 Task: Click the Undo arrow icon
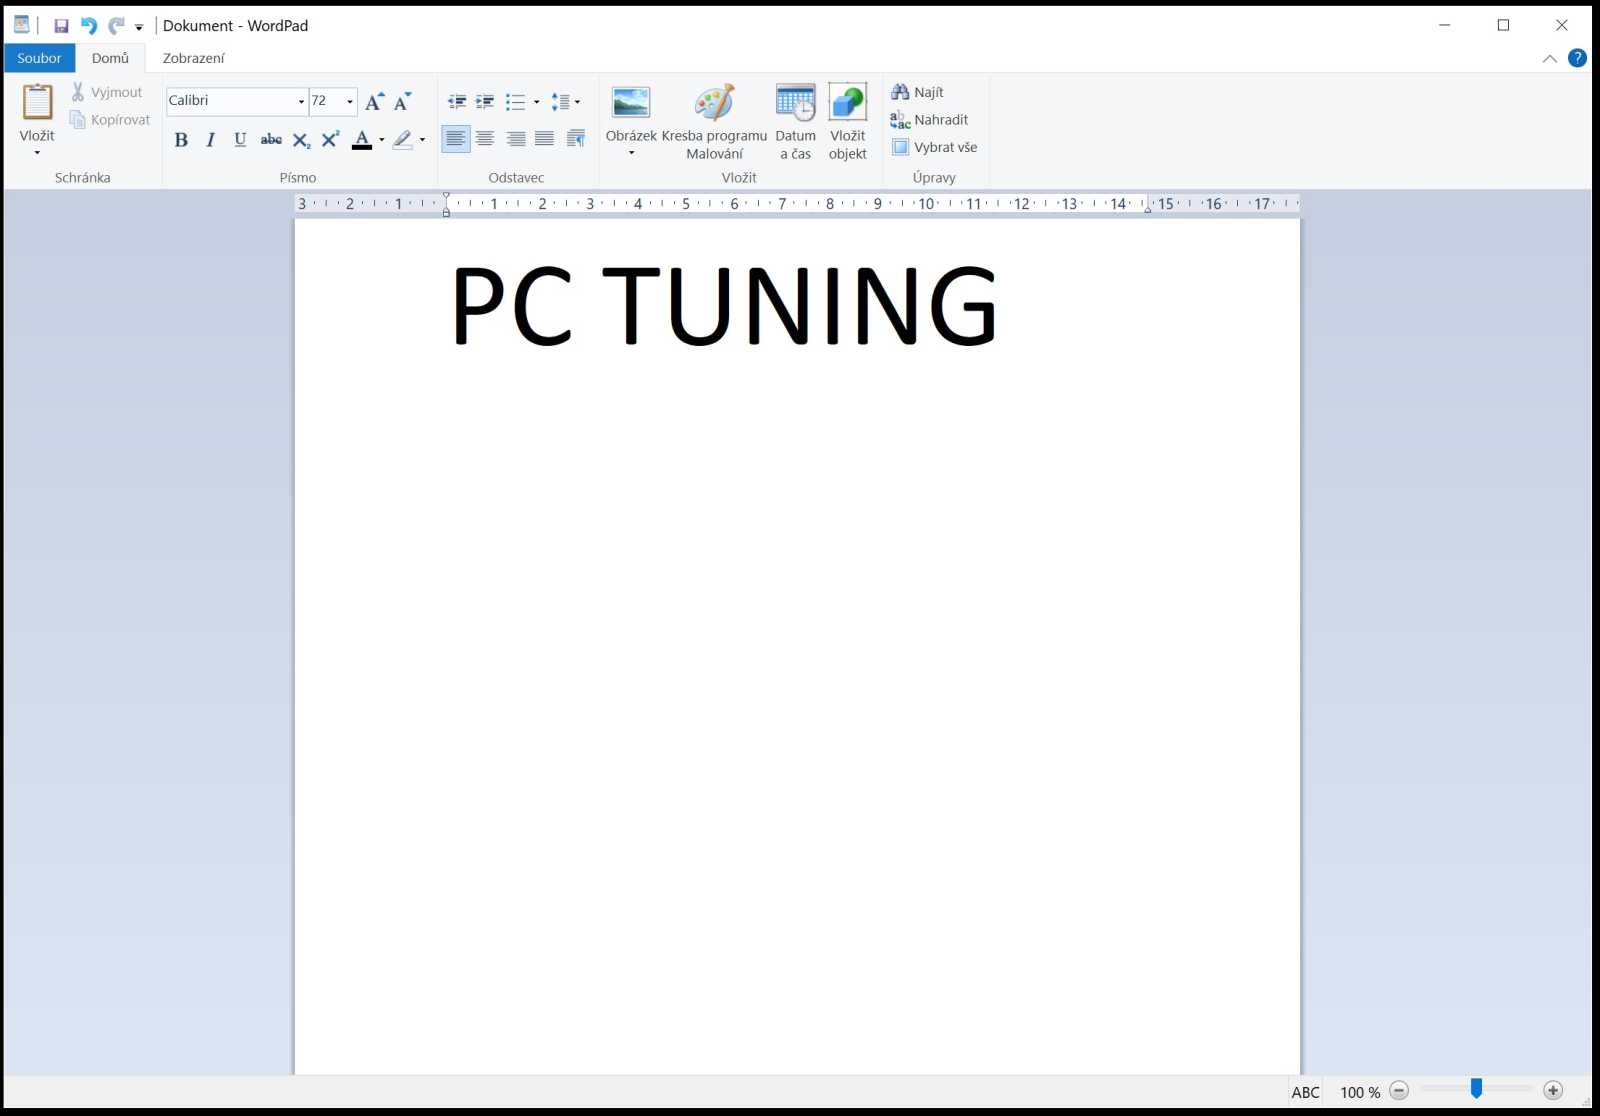click(x=89, y=26)
